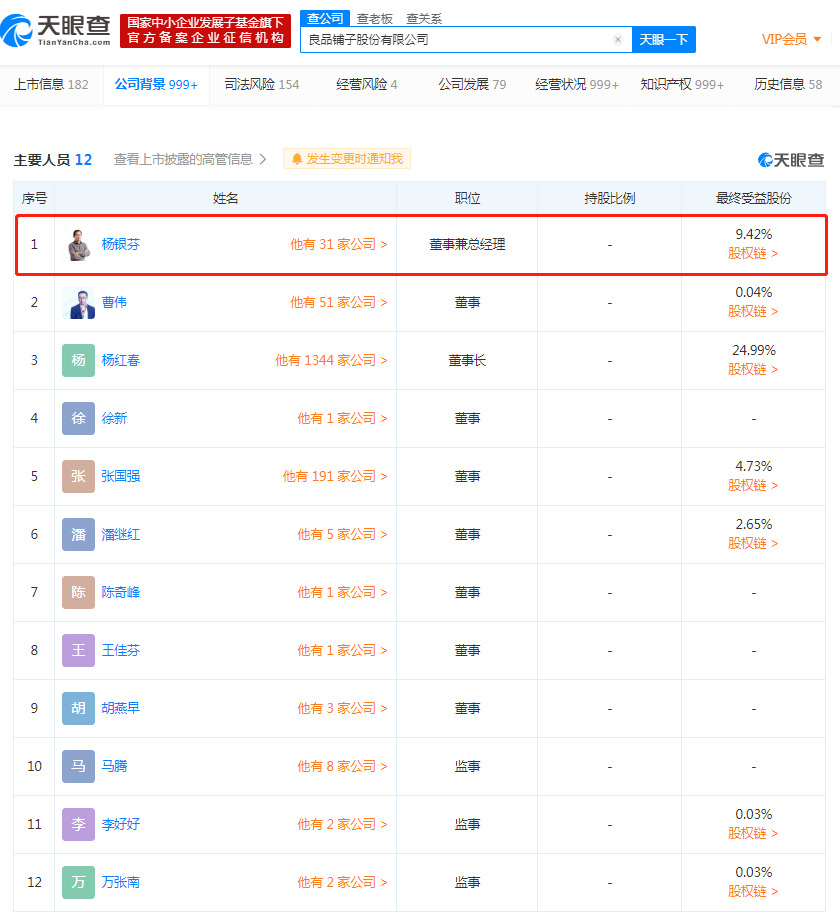
Task: Open the 历史信息 58 tab
Action: [788, 85]
